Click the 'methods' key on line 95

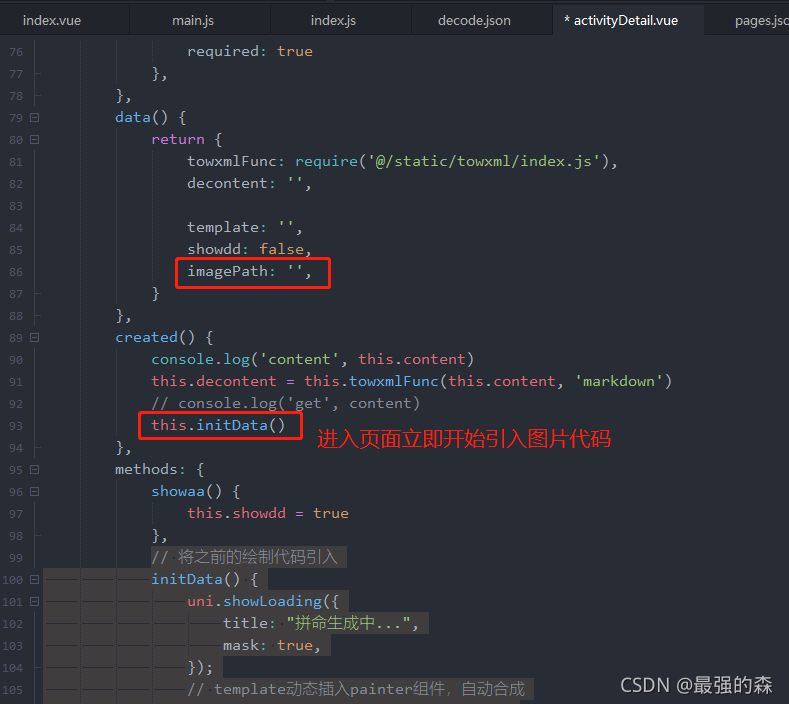pos(146,470)
